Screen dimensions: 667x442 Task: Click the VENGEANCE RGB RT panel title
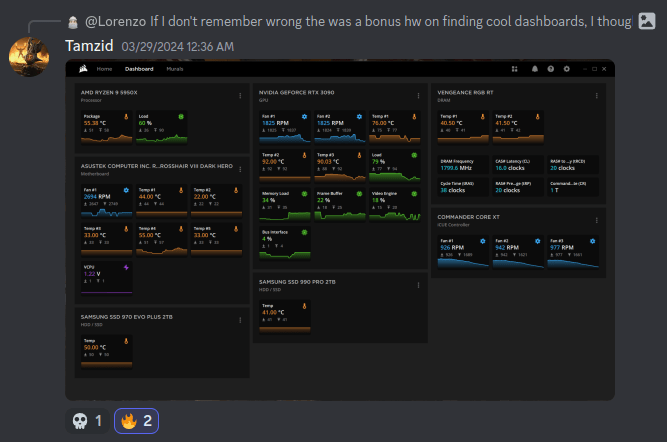click(x=465, y=92)
